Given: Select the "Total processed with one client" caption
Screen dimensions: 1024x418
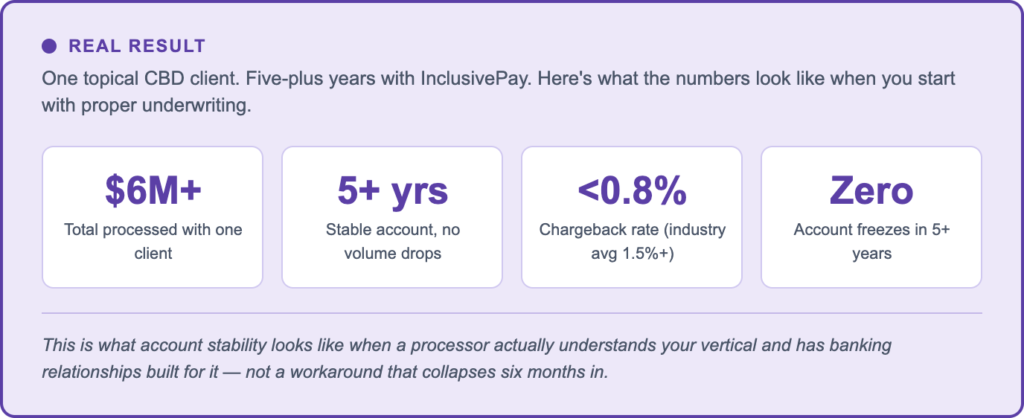Looking at the screenshot, I should click(x=152, y=241).
